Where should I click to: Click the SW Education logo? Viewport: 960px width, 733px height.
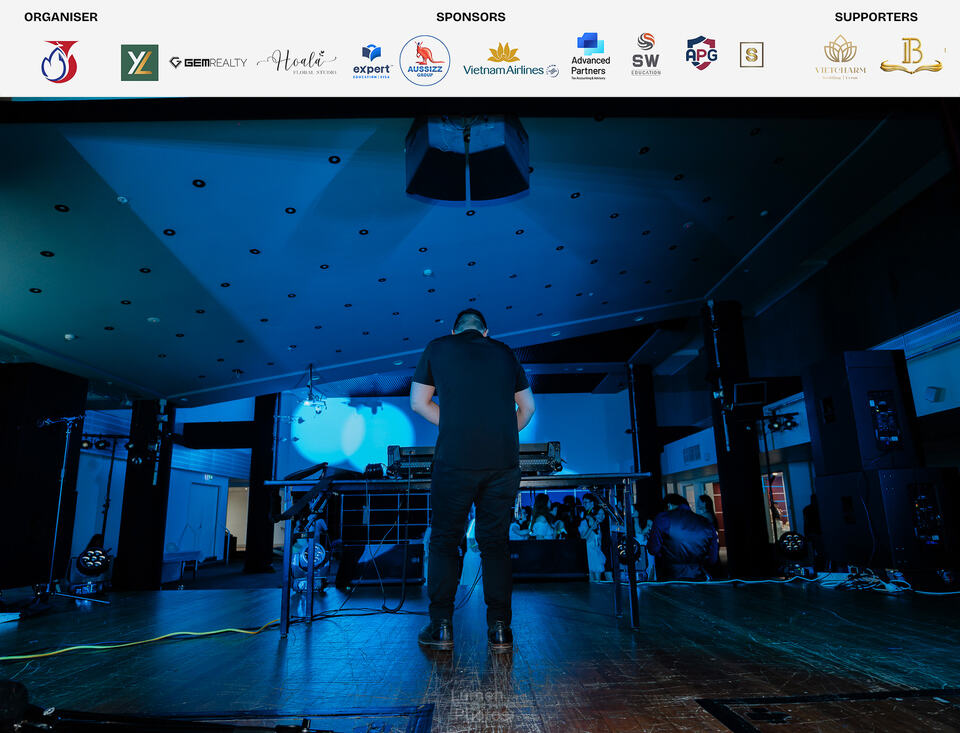tap(646, 54)
